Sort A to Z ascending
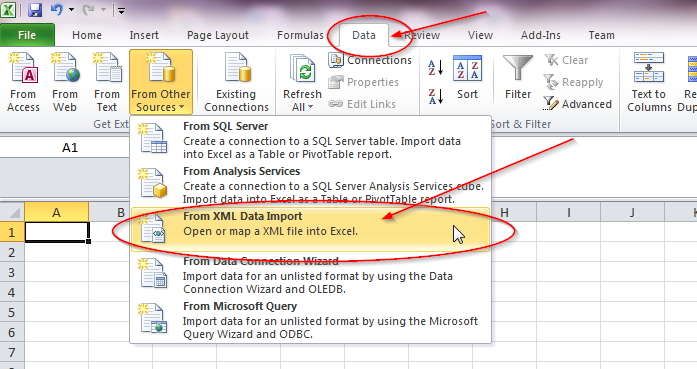Image resolution: width=697 pixels, height=369 pixels. click(435, 68)
